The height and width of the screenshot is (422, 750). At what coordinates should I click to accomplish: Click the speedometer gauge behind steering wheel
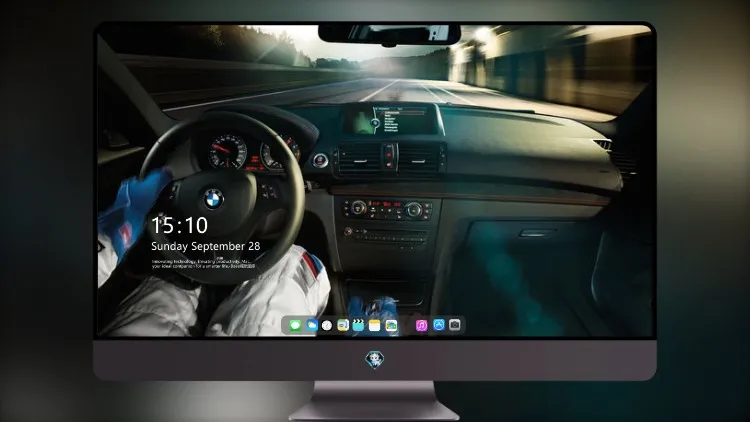tap(228, 152)
